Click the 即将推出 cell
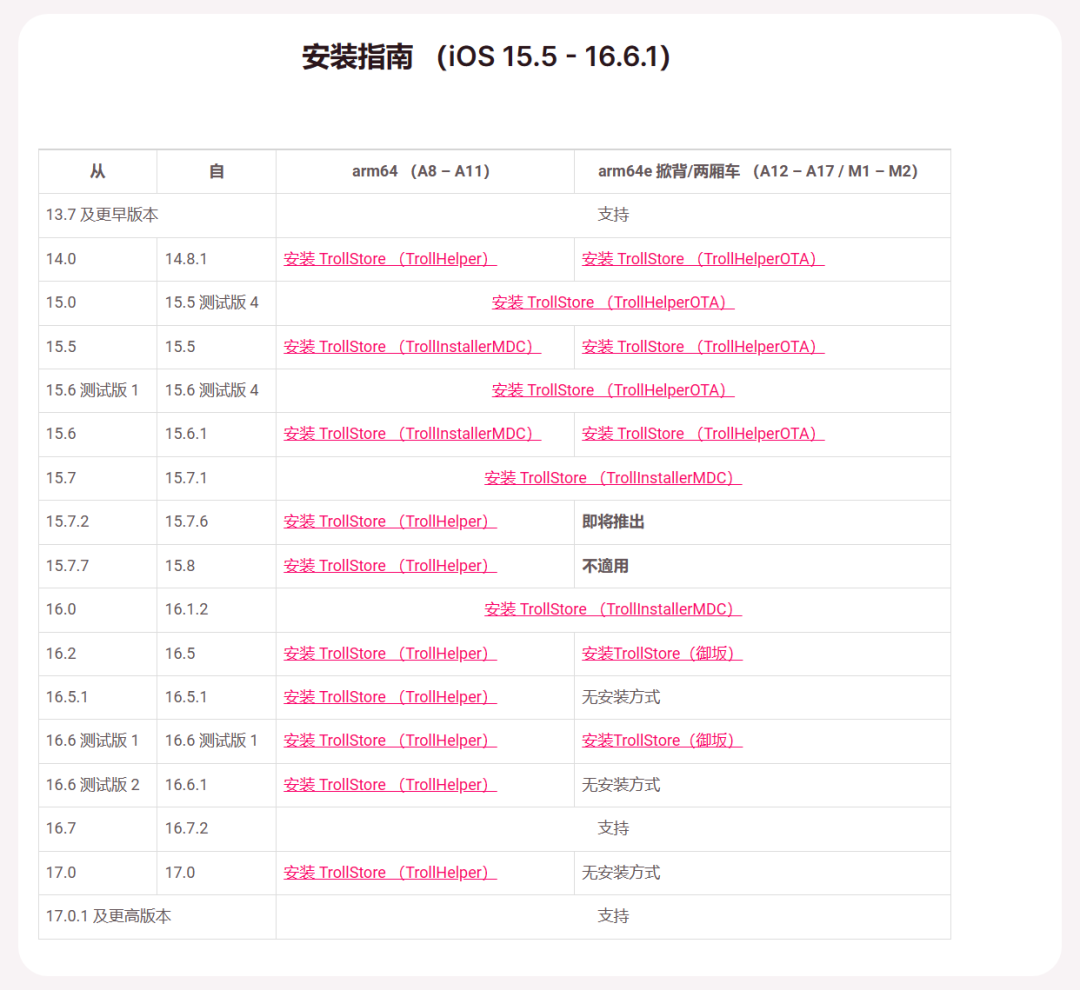Viewport: 1080px width, 990px height. tap(762, 522)
